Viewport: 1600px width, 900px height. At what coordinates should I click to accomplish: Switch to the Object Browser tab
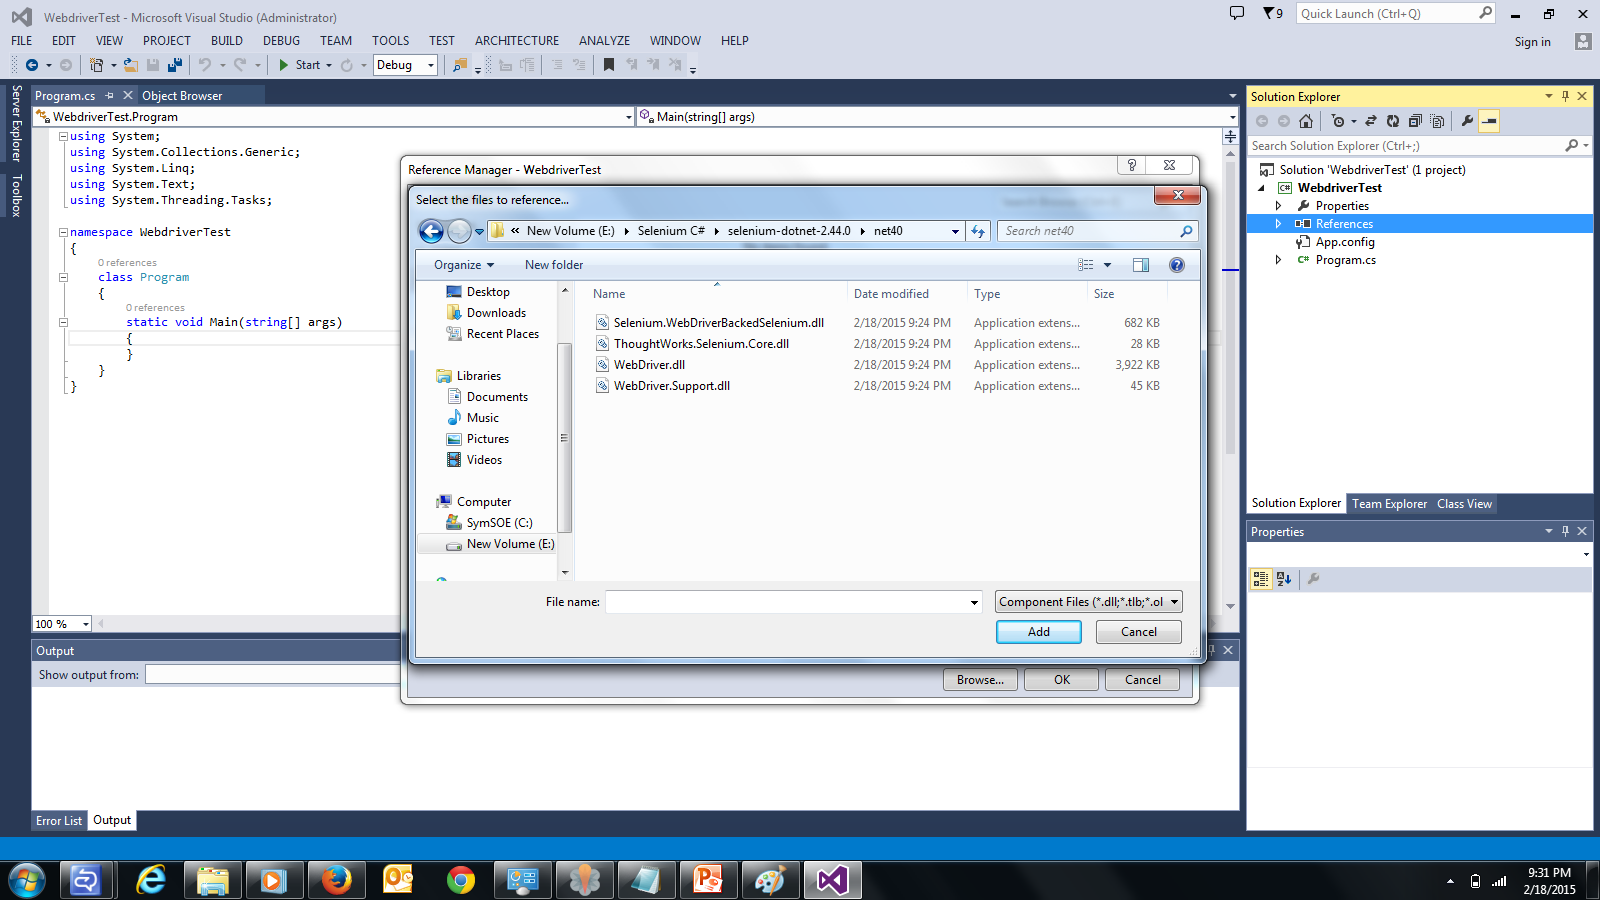pos(182,96)
